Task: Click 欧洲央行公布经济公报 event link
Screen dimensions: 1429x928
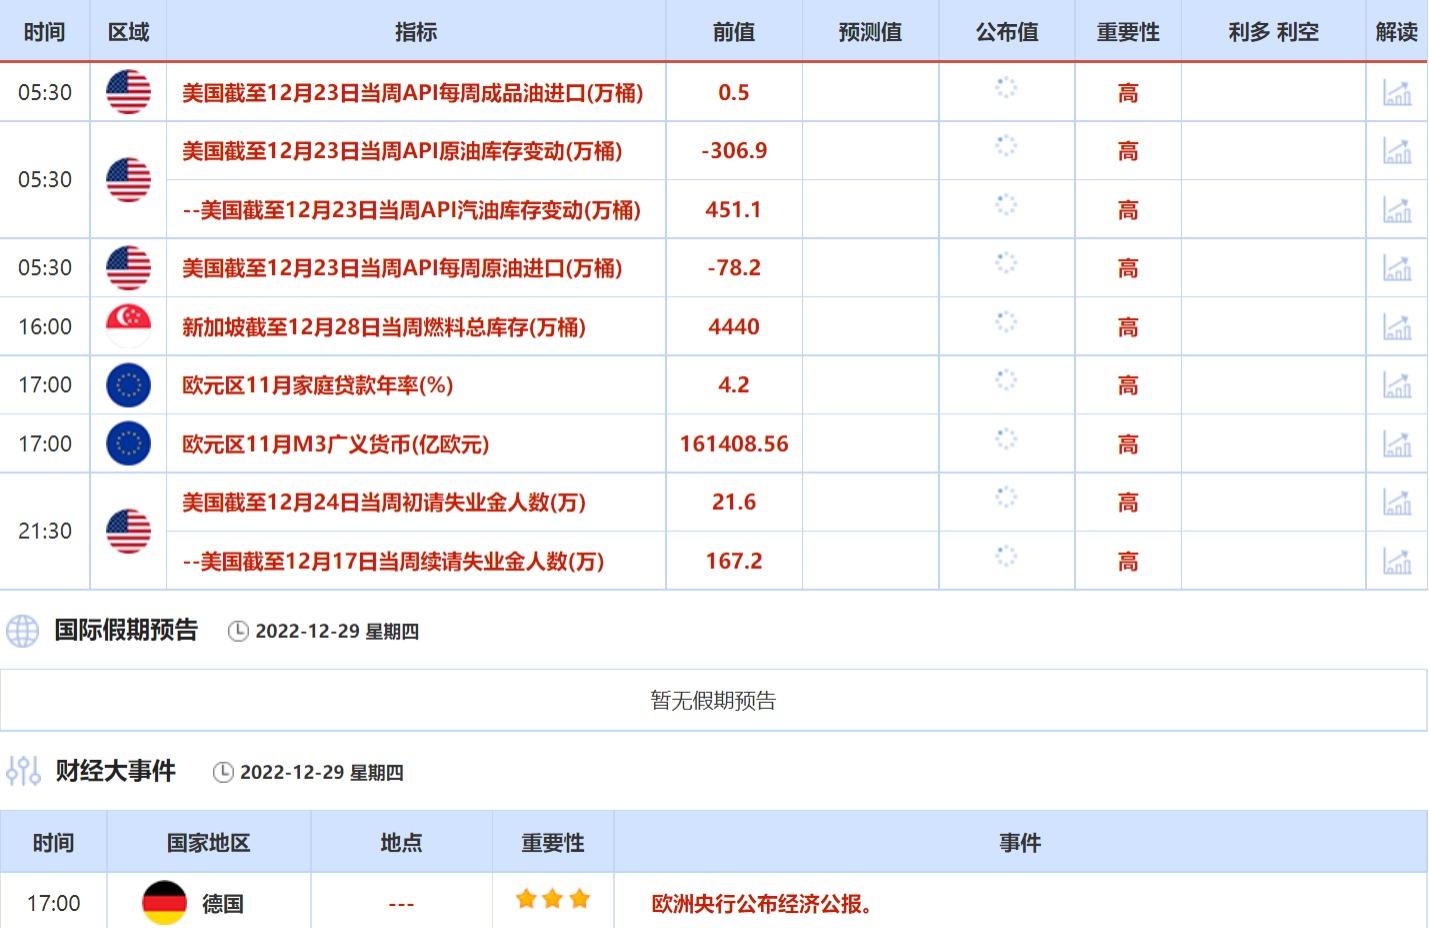Action: coord(762,904)
